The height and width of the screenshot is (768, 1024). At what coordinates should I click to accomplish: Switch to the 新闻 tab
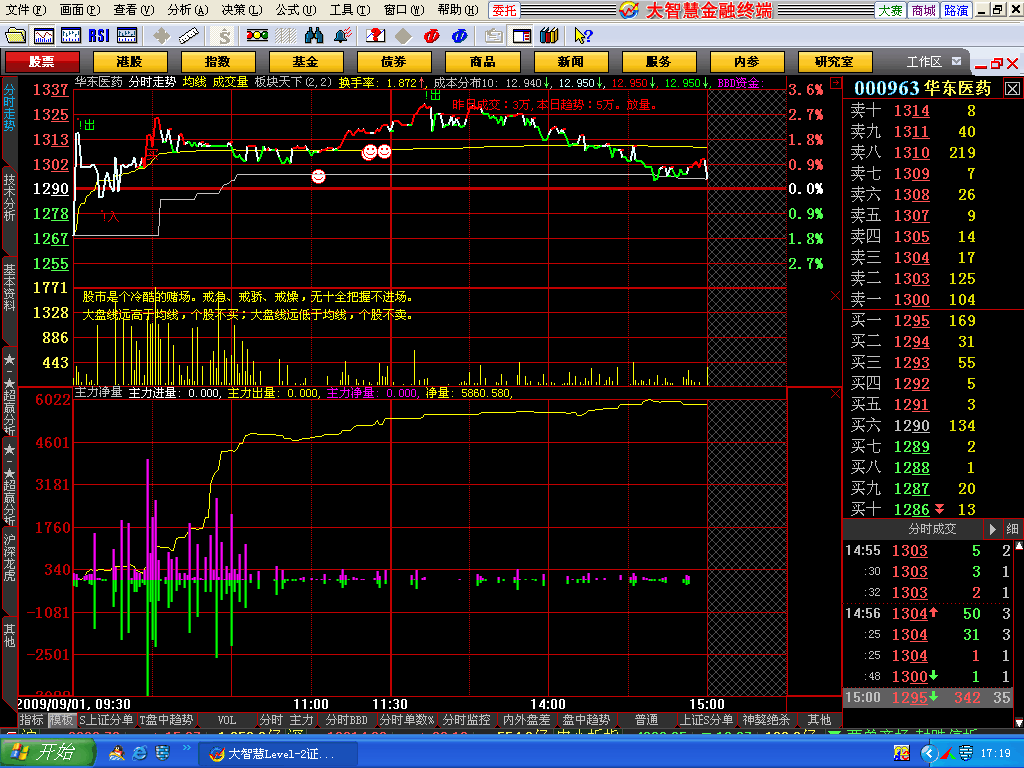click(x=571, y=62)
